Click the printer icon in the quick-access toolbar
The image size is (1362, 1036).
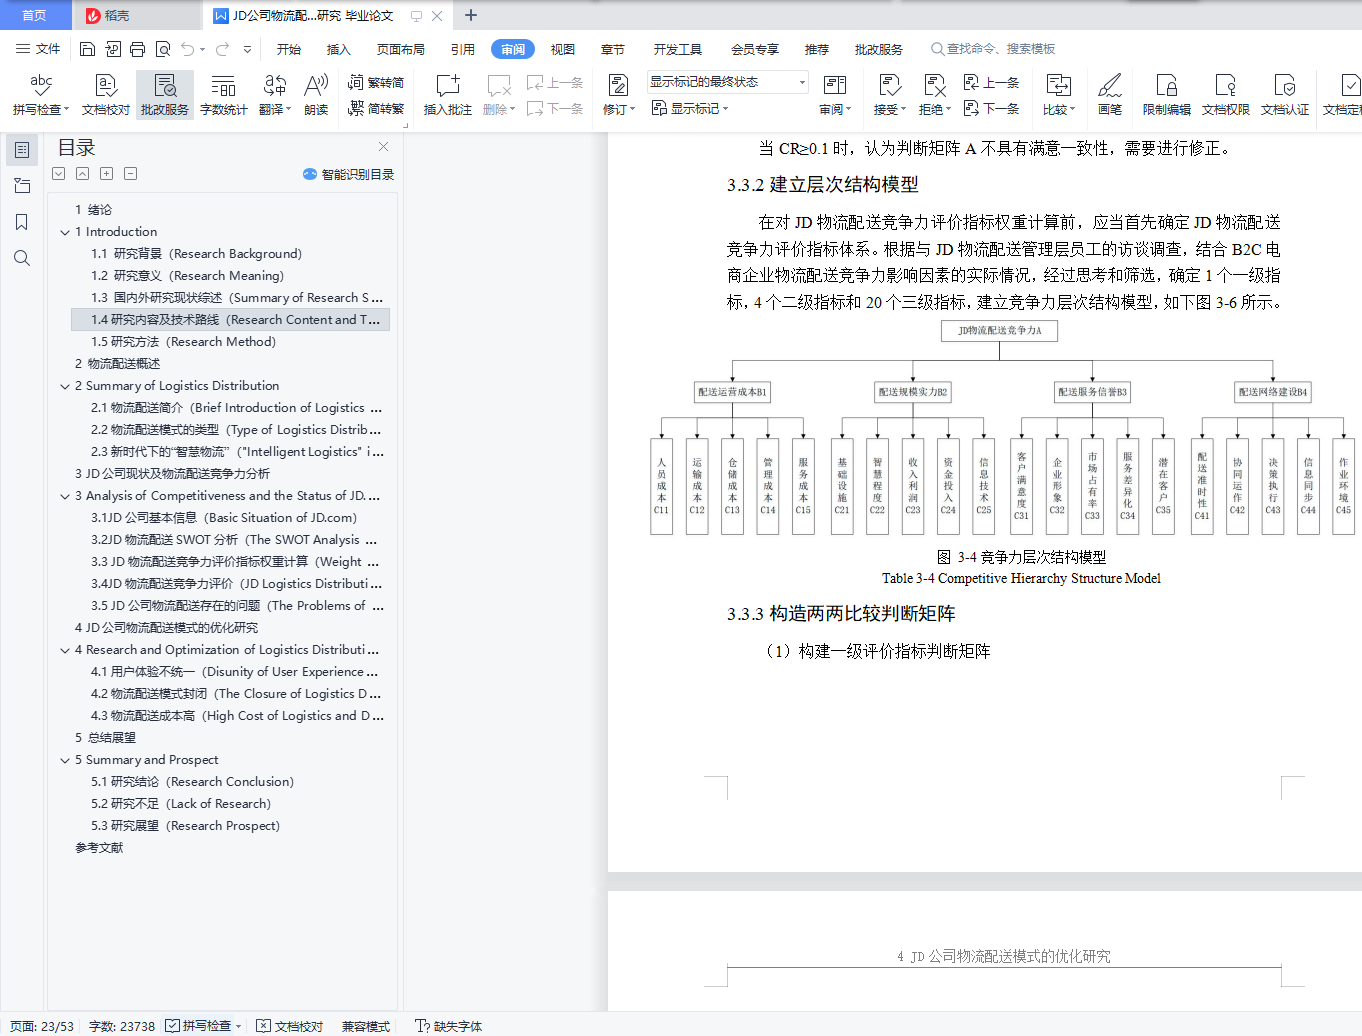[137, 49]
